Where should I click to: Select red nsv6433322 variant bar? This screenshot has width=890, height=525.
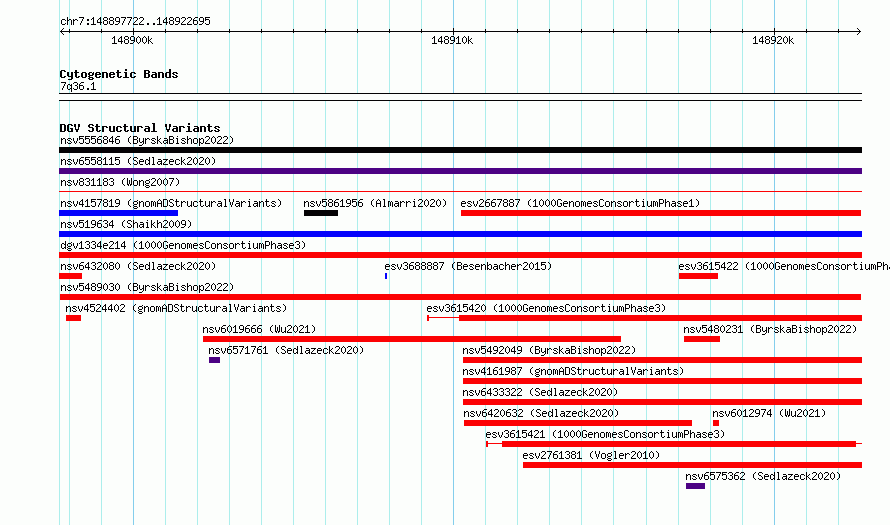click(662, 402)
